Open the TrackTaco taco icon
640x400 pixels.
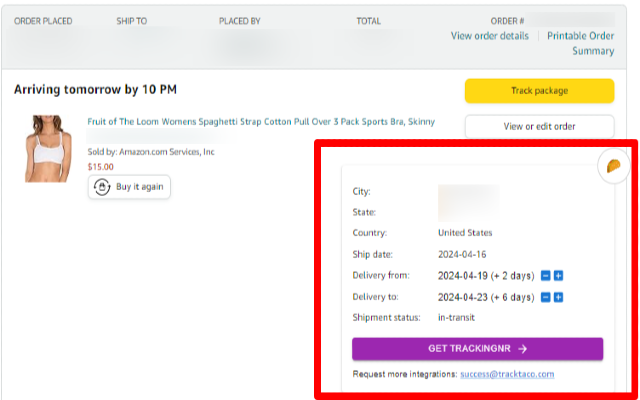(x=613, y=166)
